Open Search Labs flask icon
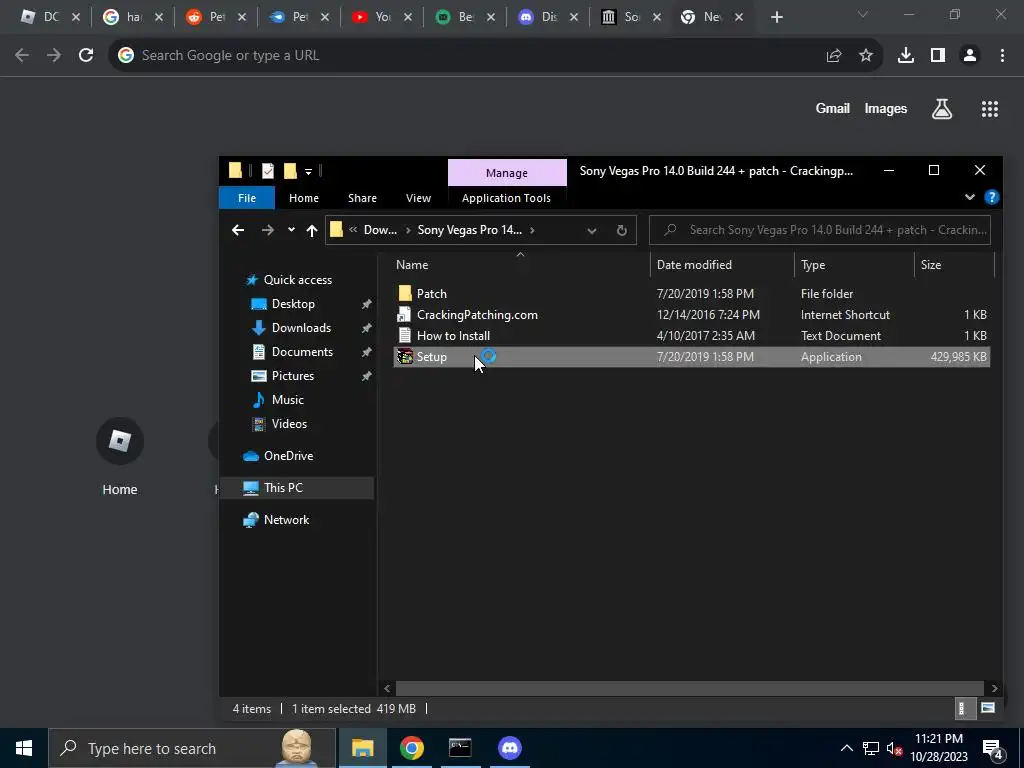Screen dimensions: 1024x768 [x=941, y=108]
